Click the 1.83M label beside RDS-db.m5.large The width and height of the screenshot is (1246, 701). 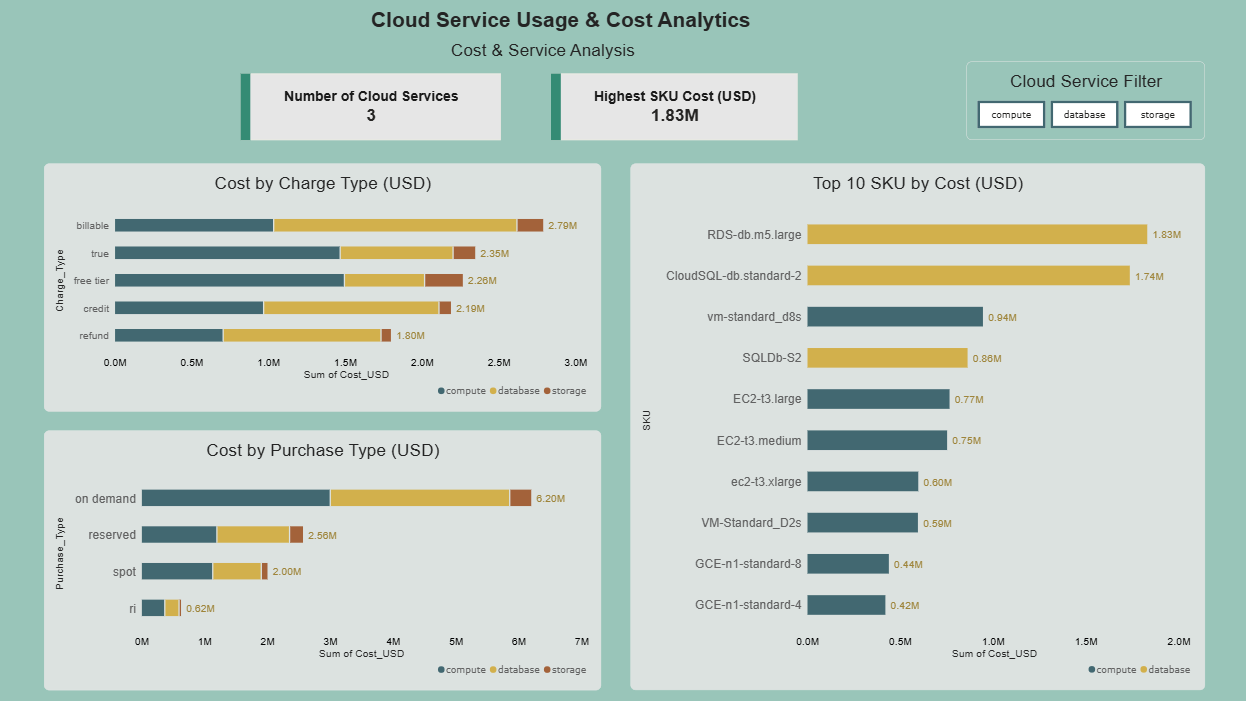coord(1166,235)
